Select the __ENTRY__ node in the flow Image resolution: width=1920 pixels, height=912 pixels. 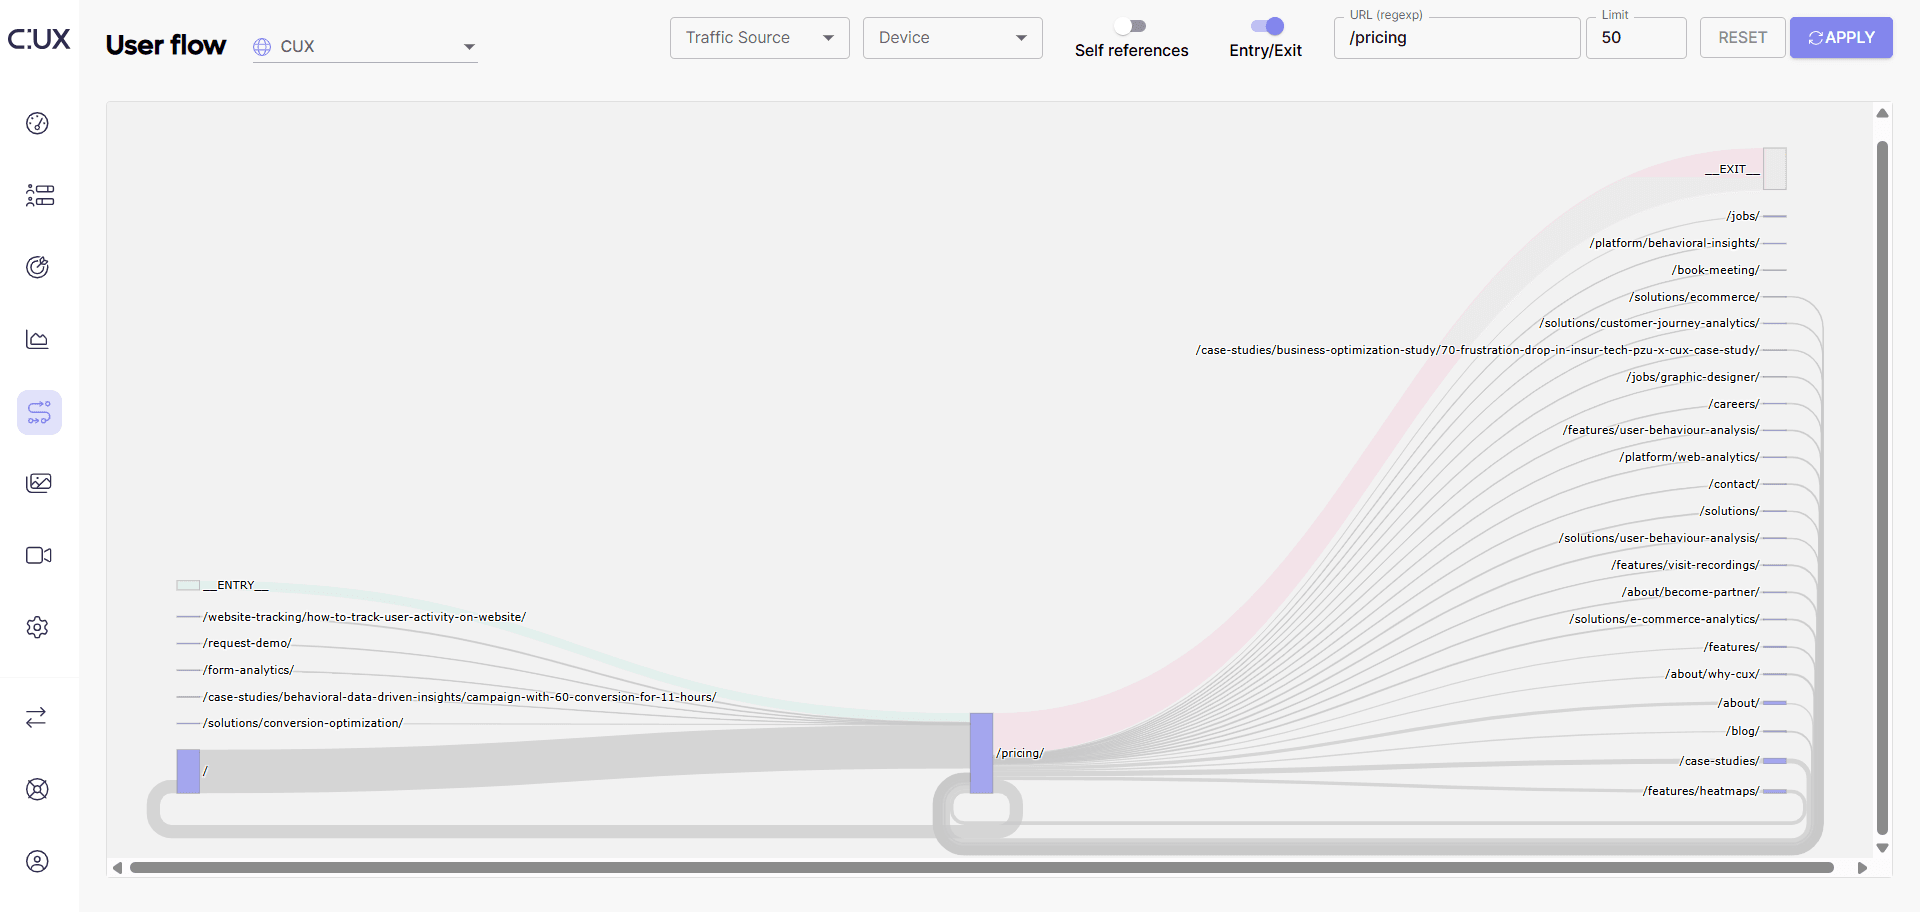188,585
